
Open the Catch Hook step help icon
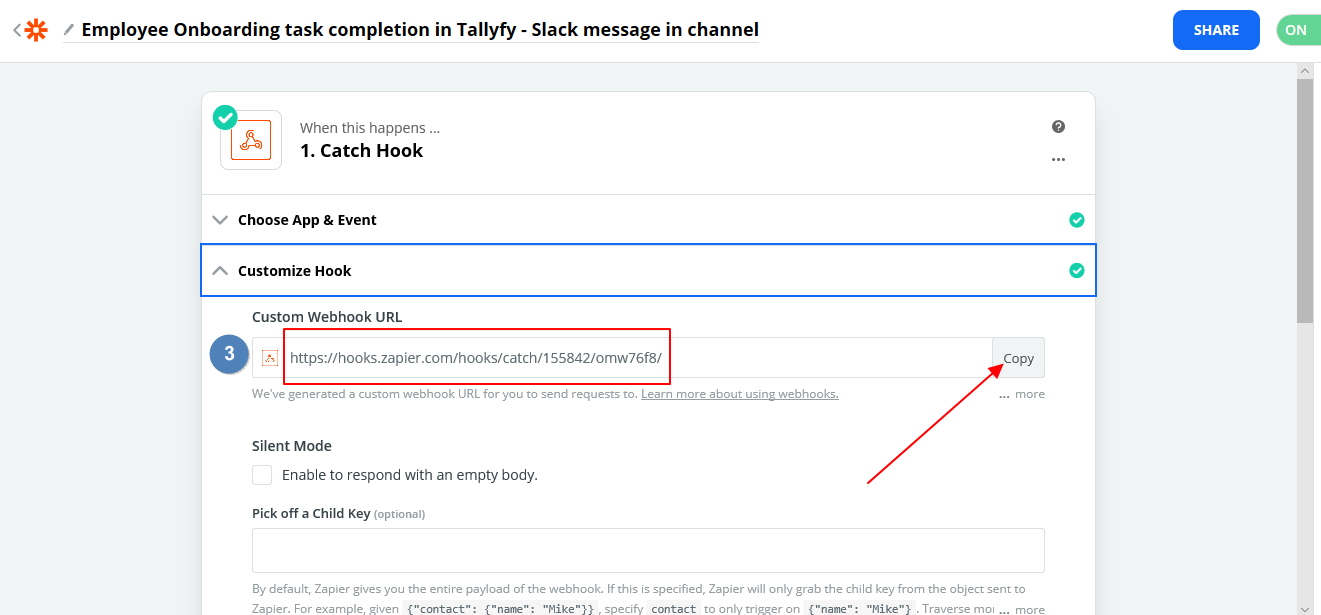(1058, 126)
